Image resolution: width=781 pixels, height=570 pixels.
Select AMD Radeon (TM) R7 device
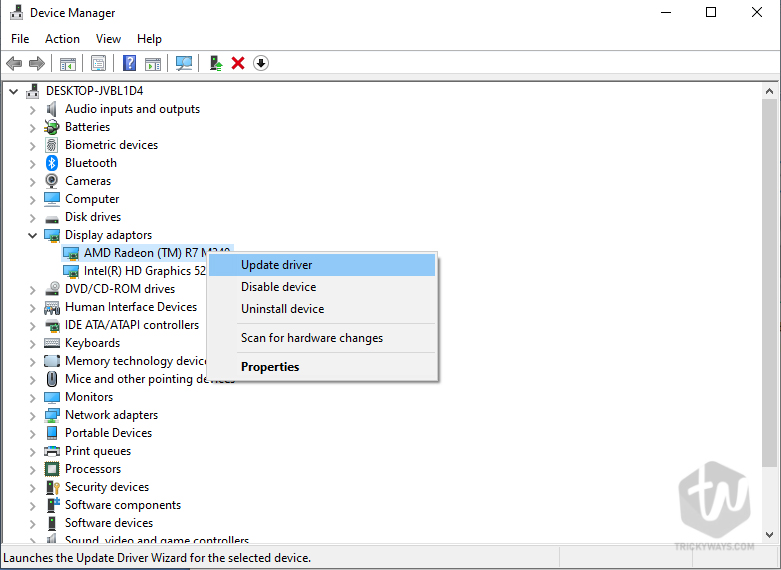pyautogui.click(x=145, y=253)
